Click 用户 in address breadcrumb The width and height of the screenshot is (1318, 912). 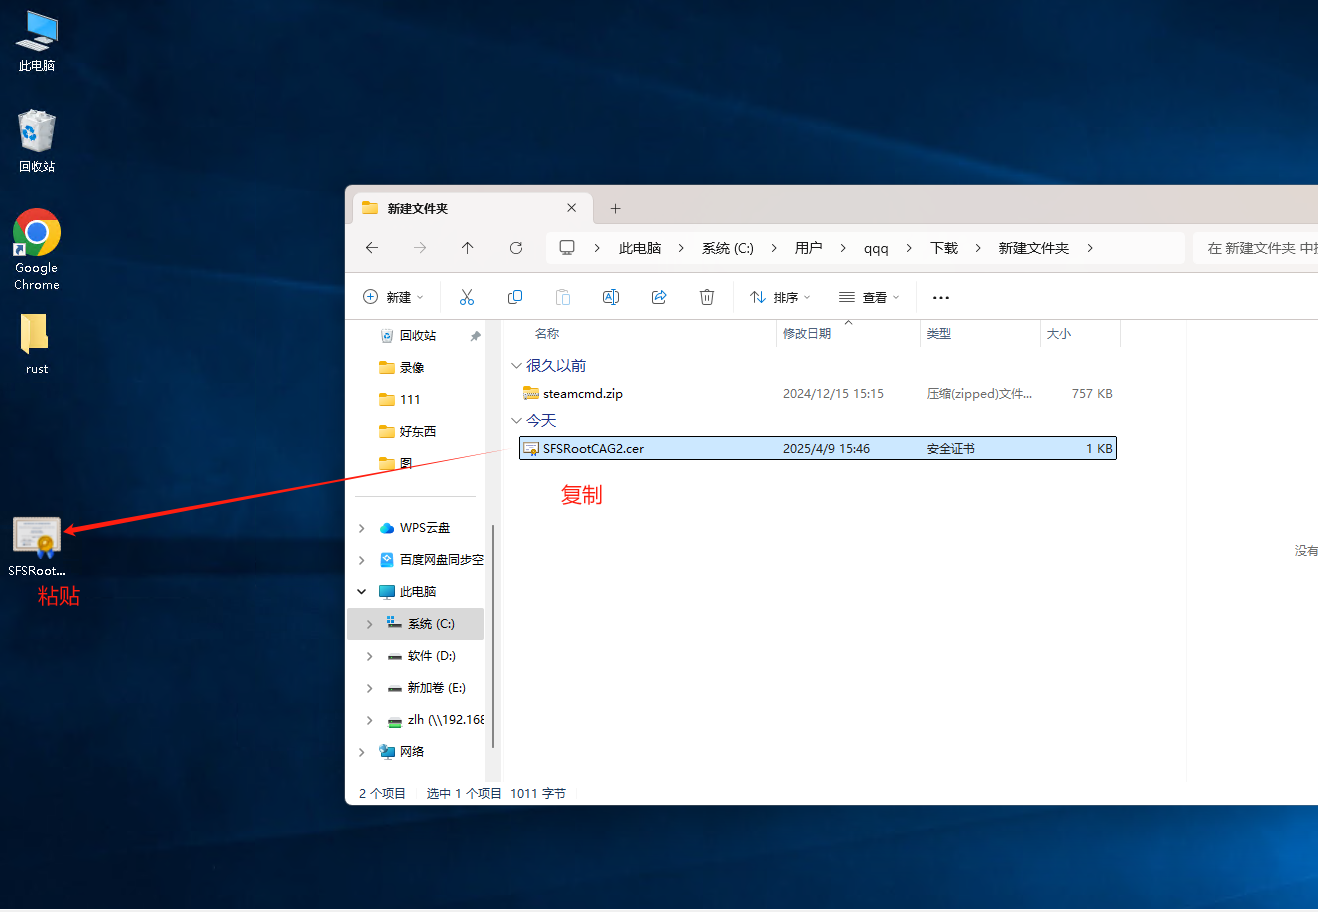(808, 248)
